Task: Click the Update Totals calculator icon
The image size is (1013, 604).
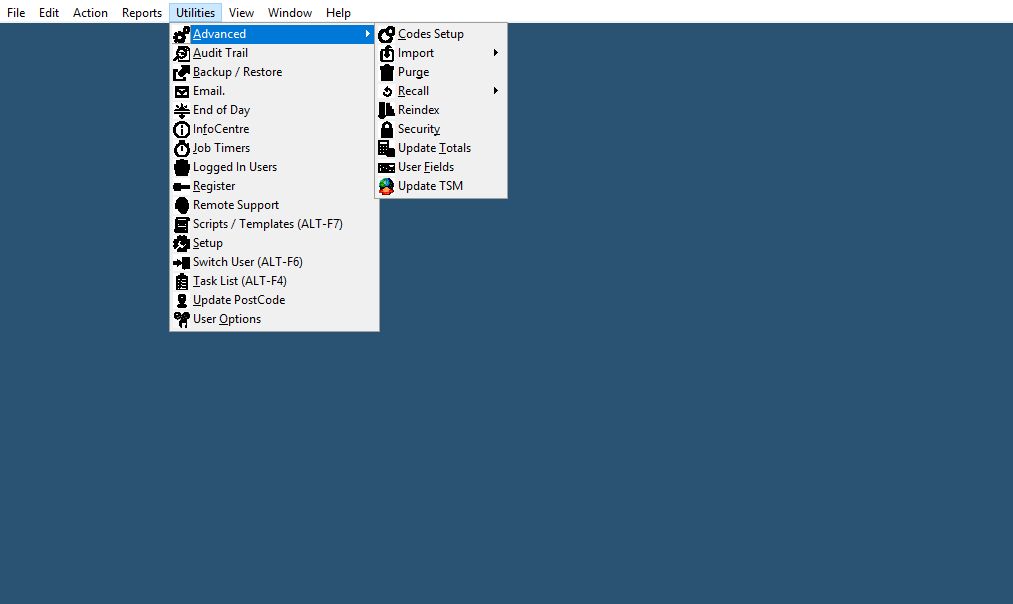Action: (x=386, y=148)
